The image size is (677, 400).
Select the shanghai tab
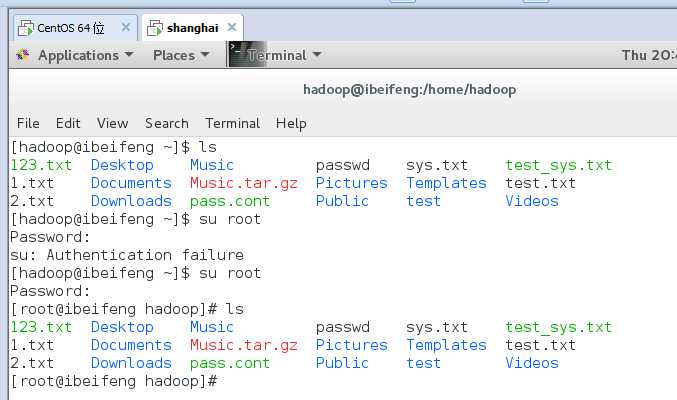192,27
